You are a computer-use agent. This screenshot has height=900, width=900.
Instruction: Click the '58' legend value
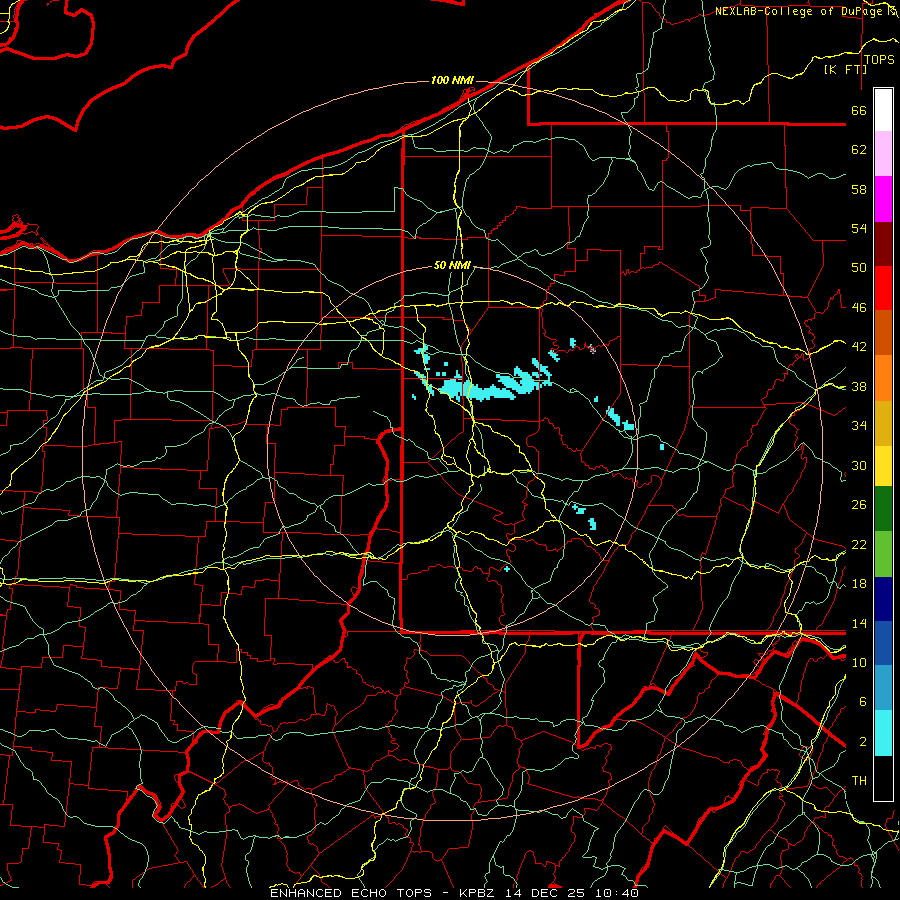[859, 189]
